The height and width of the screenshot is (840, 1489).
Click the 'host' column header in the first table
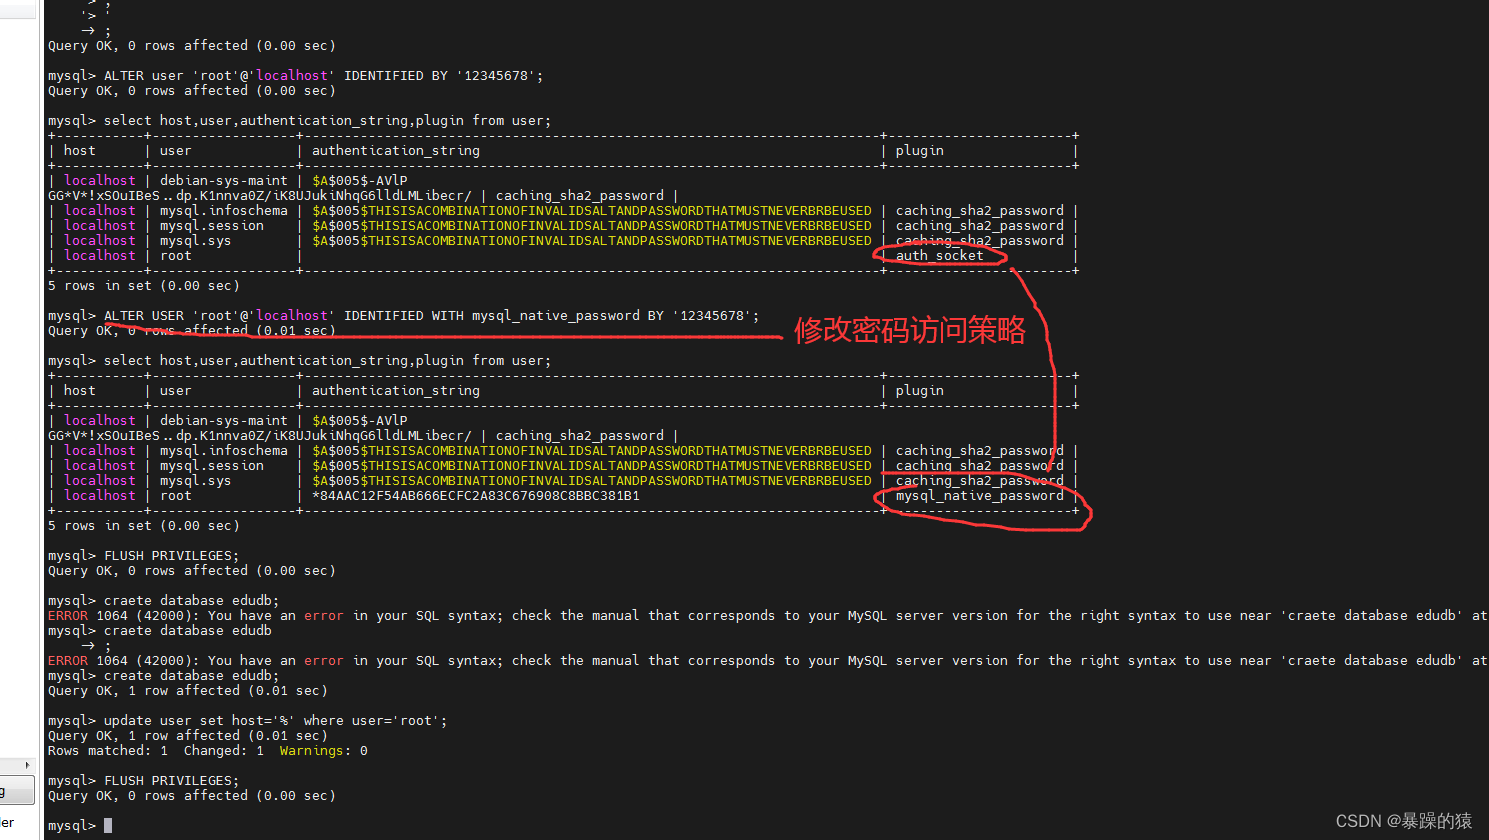click(80, 151)
